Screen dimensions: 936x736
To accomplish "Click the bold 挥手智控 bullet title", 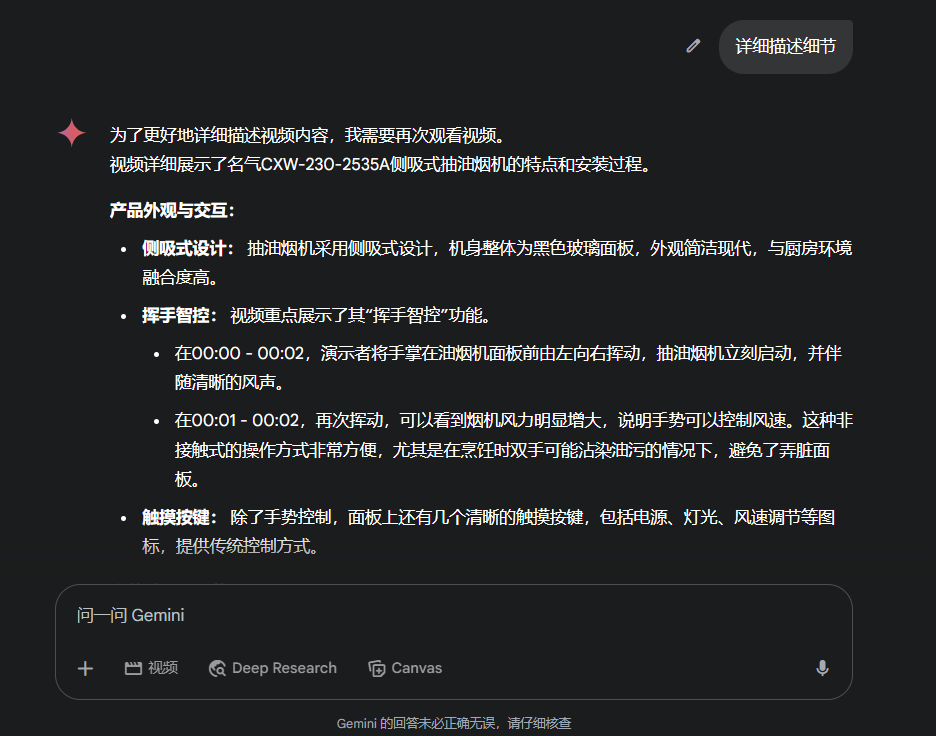I will tap(180, 316).
